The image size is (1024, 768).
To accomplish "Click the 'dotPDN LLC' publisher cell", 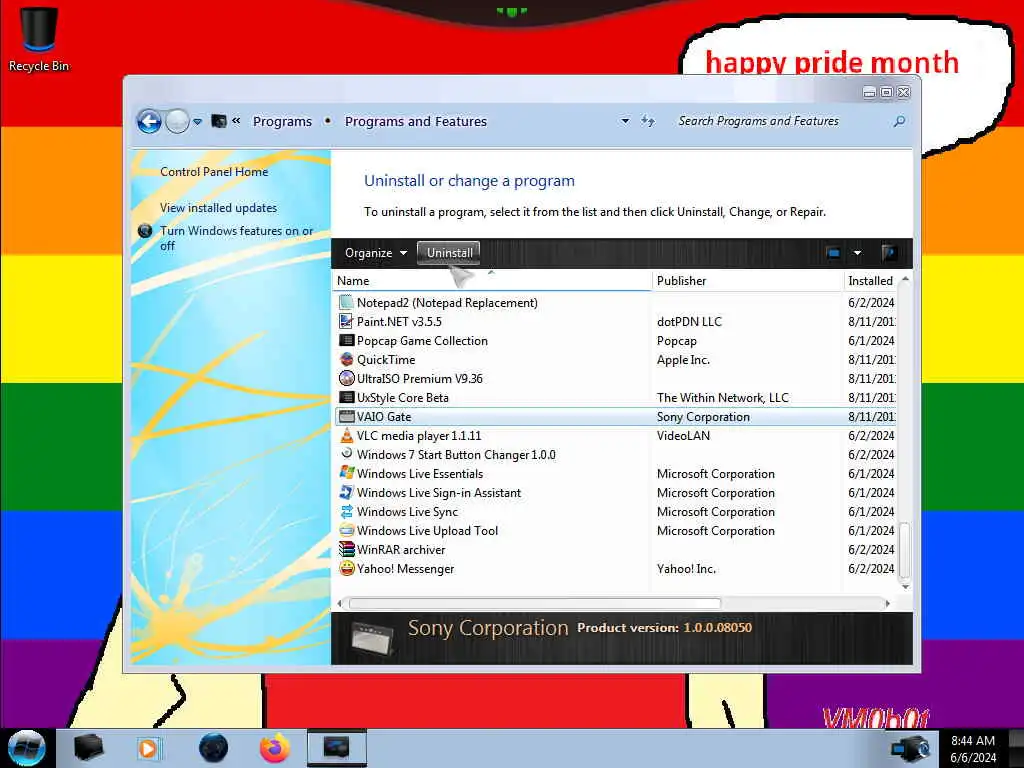I will (x=689, y=321).
